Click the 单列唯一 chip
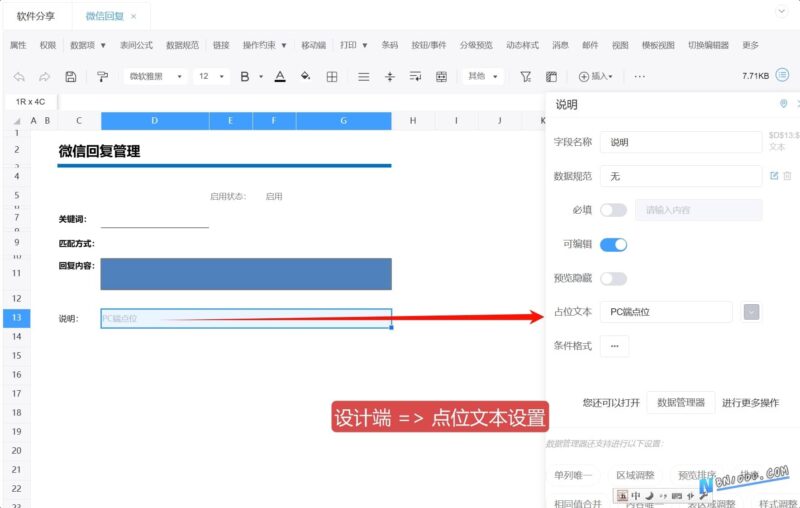 point(573,475)
